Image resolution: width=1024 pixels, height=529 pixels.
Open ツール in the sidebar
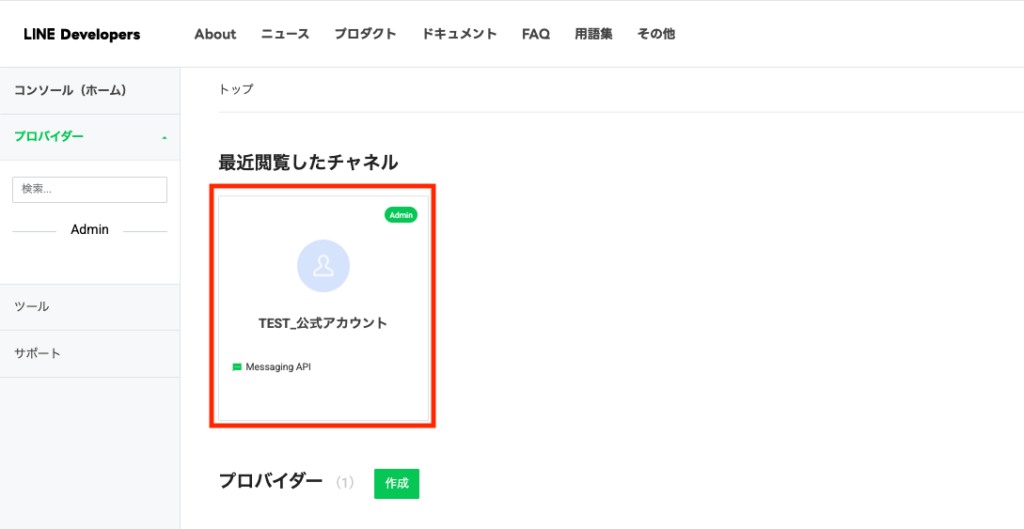coord(32,307)
